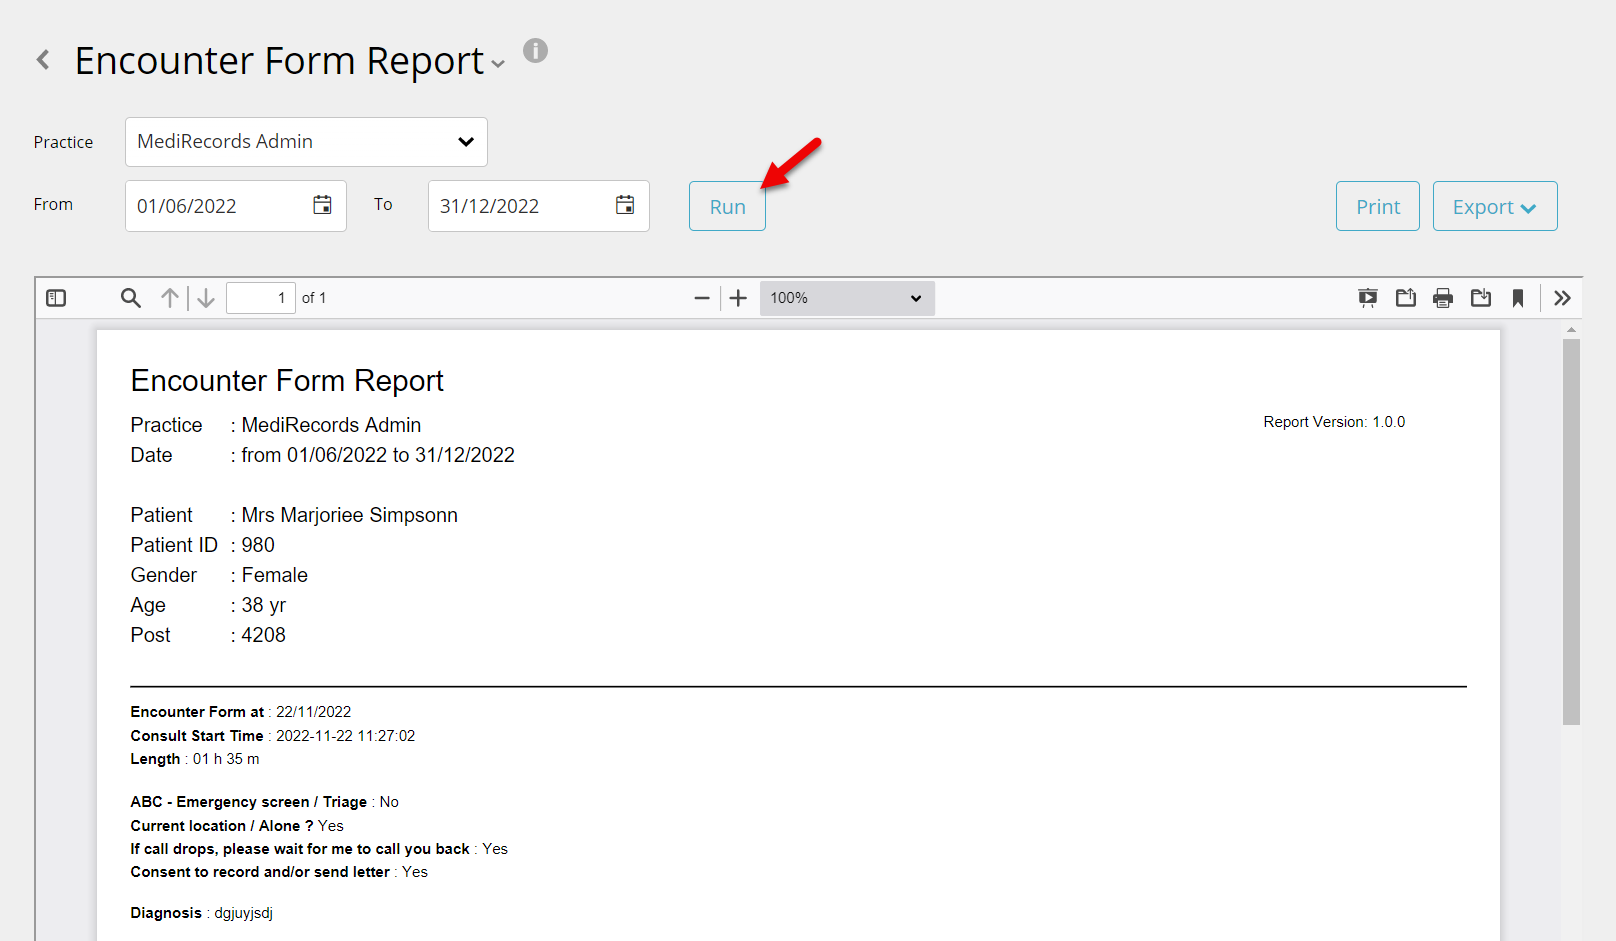Go to previous page arrow
The image size is (1616, 941).
pyautogui.click(x=170, y=298)
